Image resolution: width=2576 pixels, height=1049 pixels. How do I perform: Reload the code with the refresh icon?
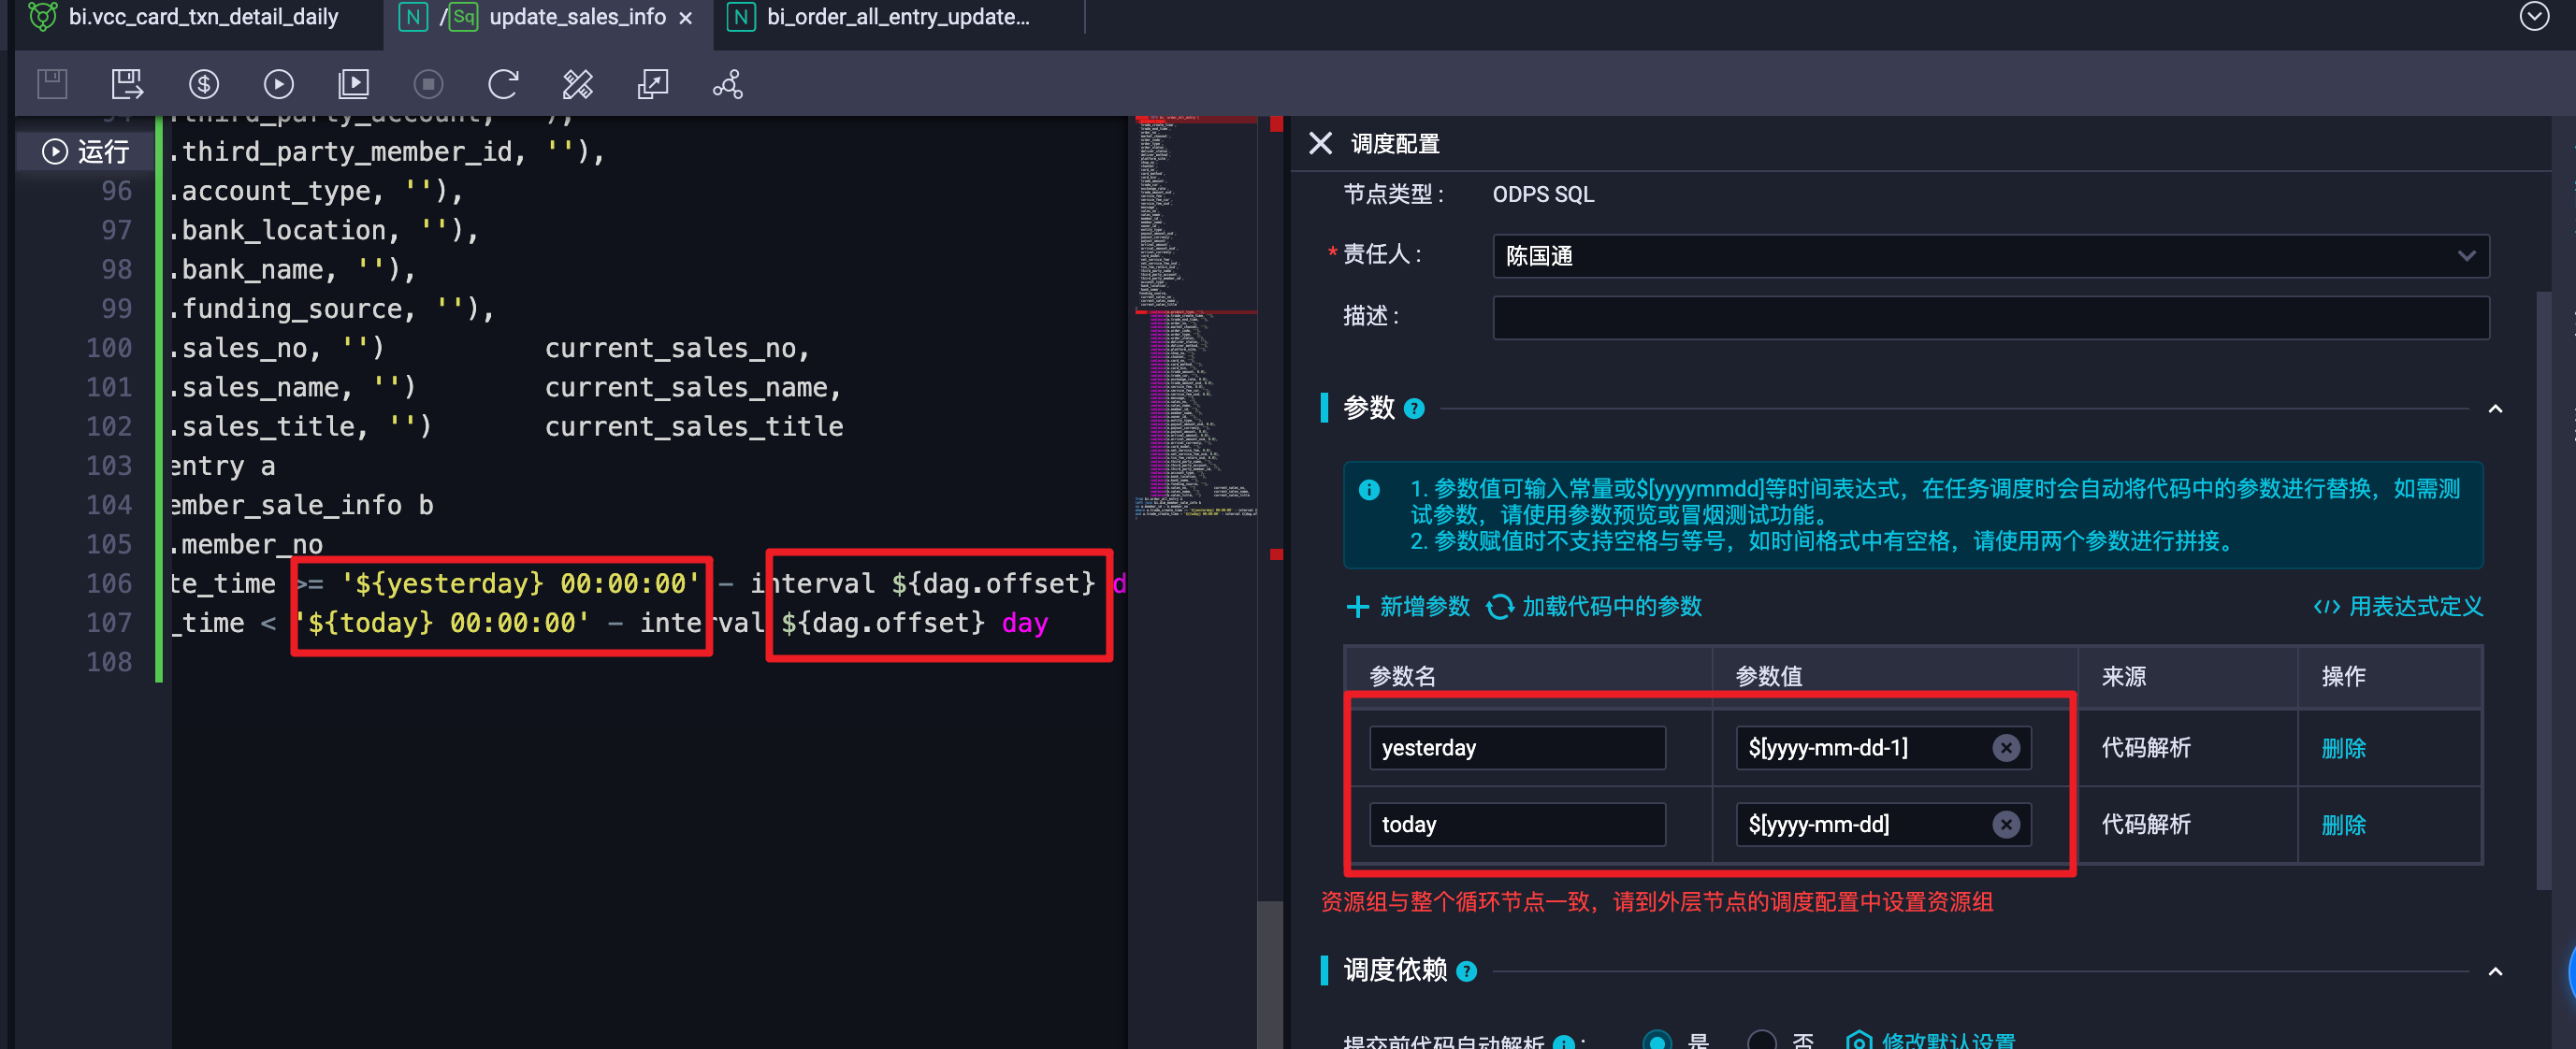point(503,84)
